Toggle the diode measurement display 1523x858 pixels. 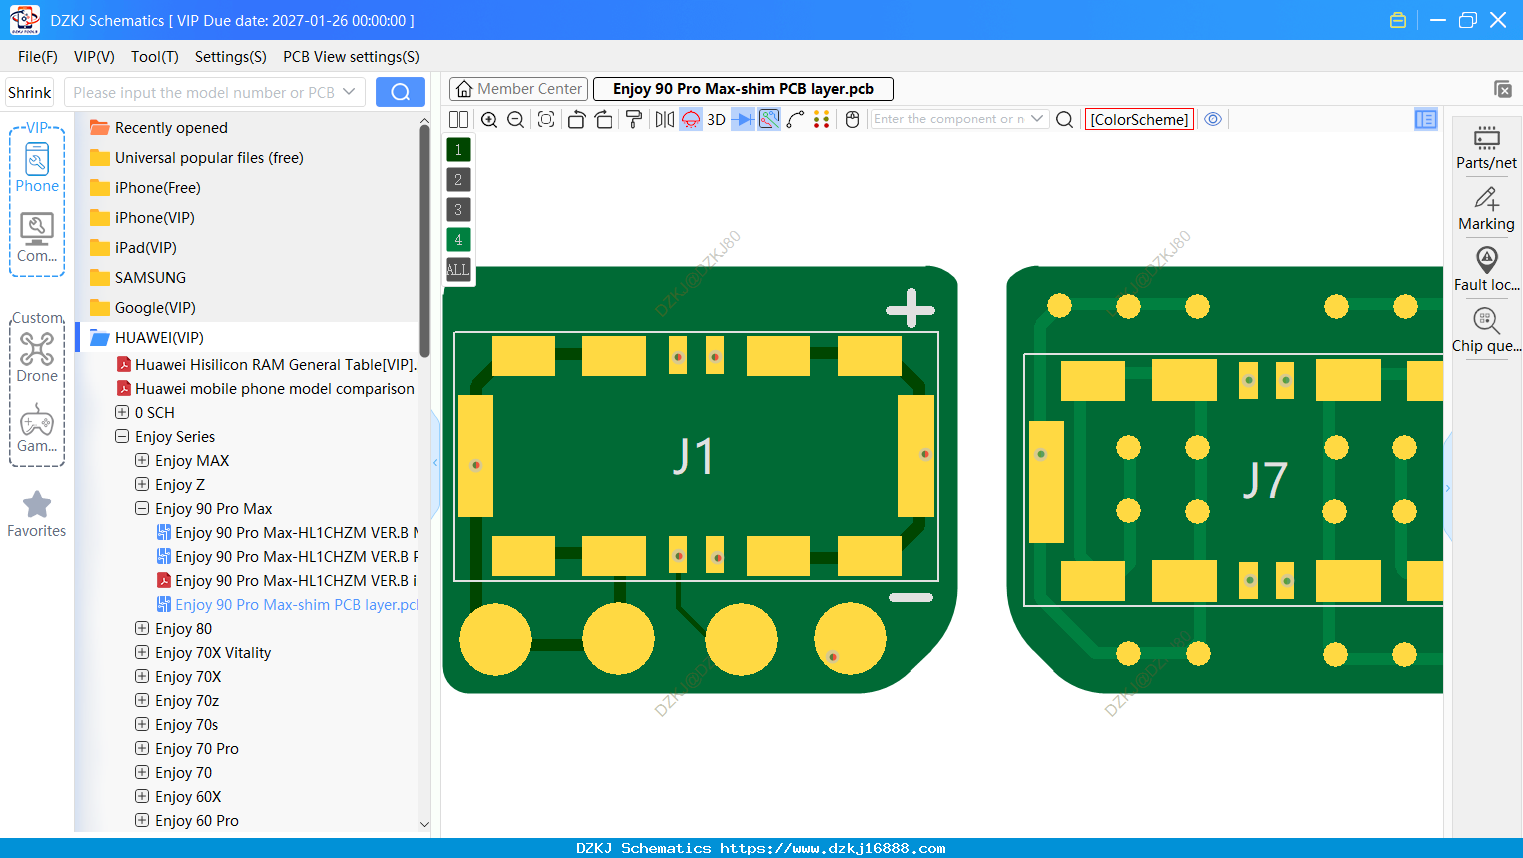743,120
